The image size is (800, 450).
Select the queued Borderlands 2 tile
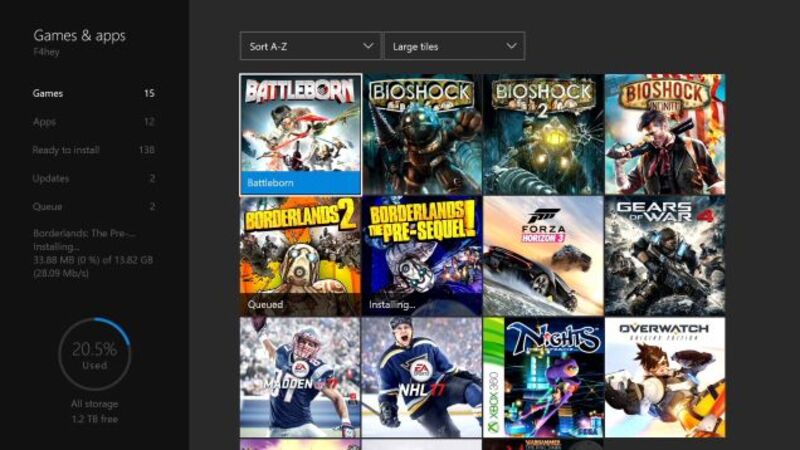[x=300, y=255]
